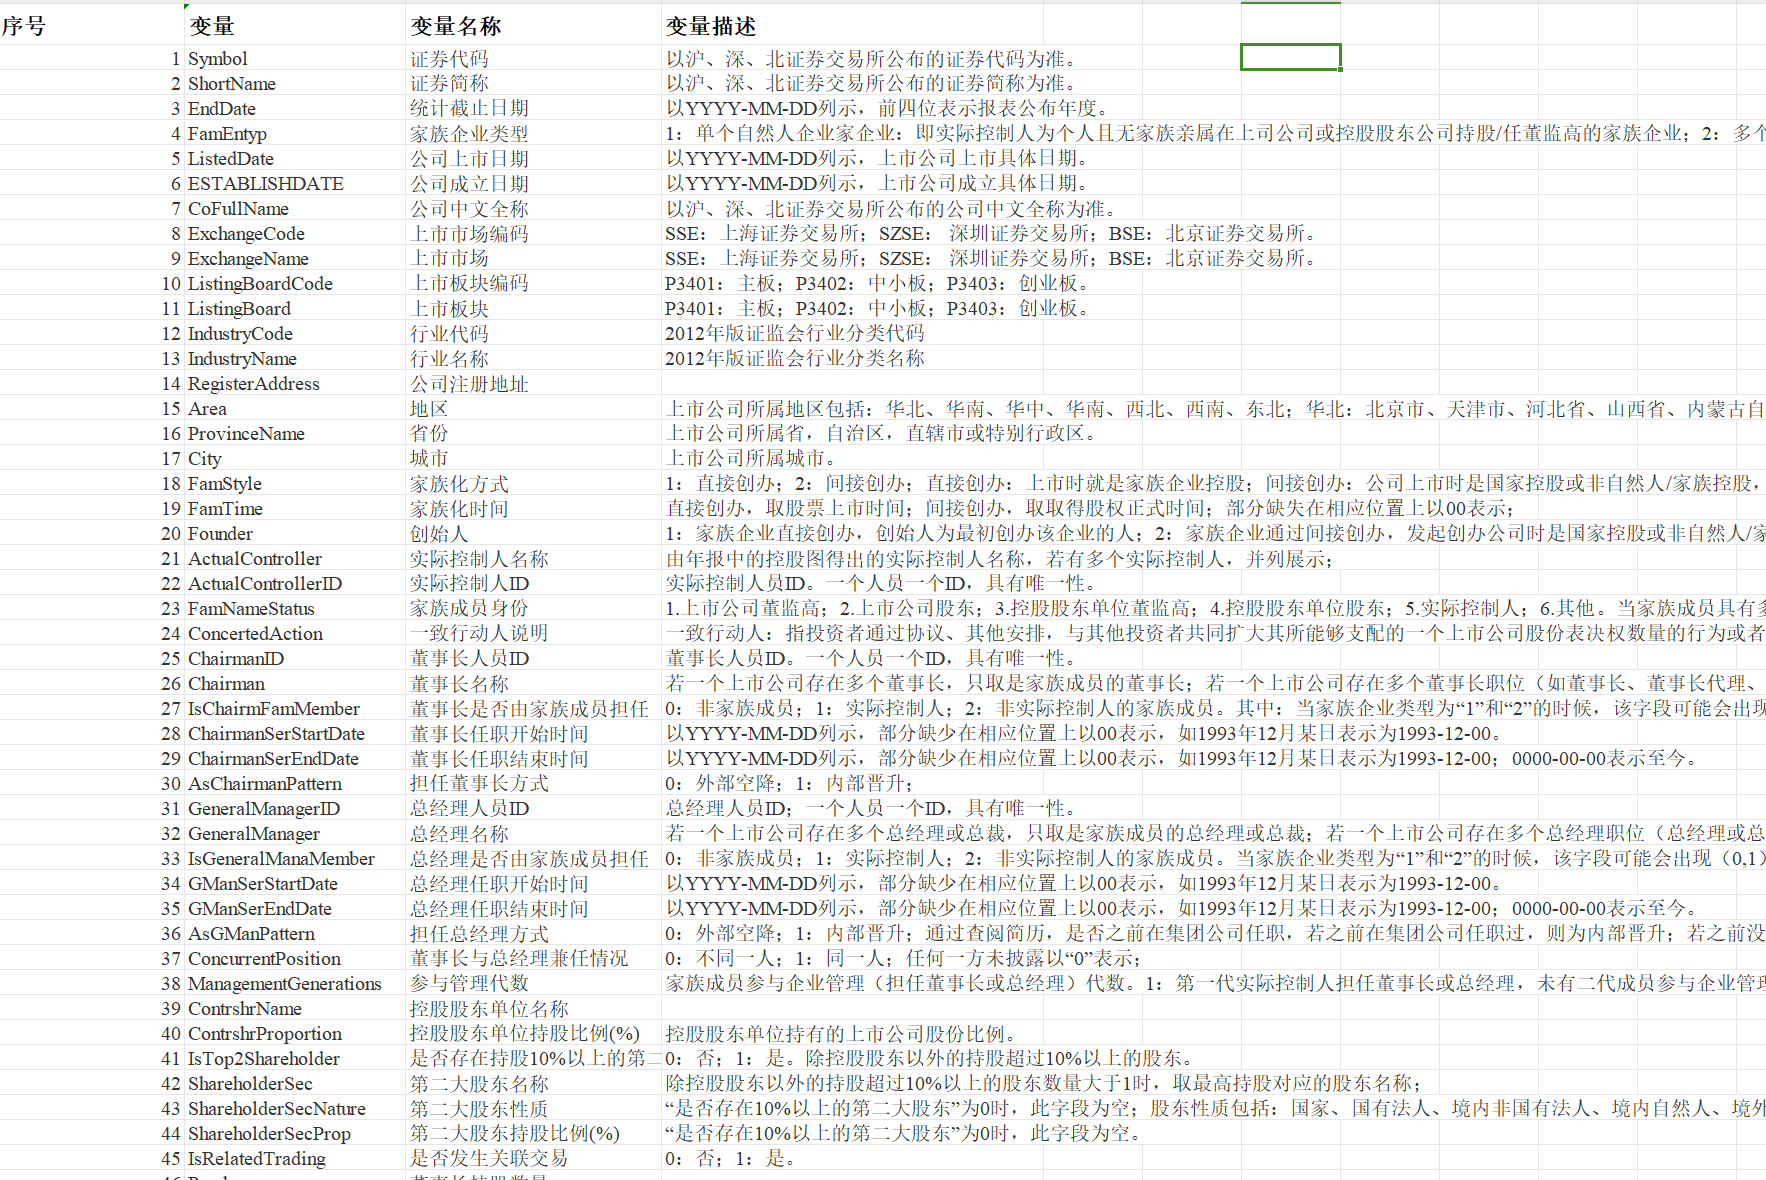Select the sequence number 20 cell

pyautogui.click(x=171, y=534)
